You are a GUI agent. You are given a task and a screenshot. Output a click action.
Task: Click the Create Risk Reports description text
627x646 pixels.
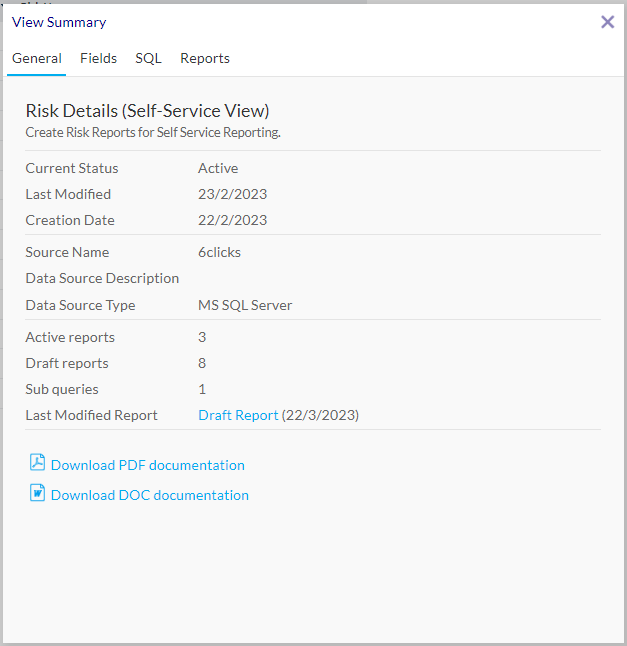152,132
